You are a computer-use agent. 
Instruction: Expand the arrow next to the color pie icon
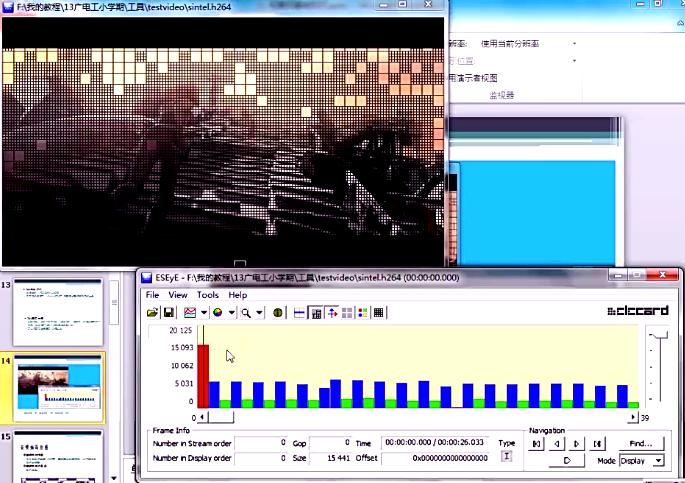click(232, 313)
